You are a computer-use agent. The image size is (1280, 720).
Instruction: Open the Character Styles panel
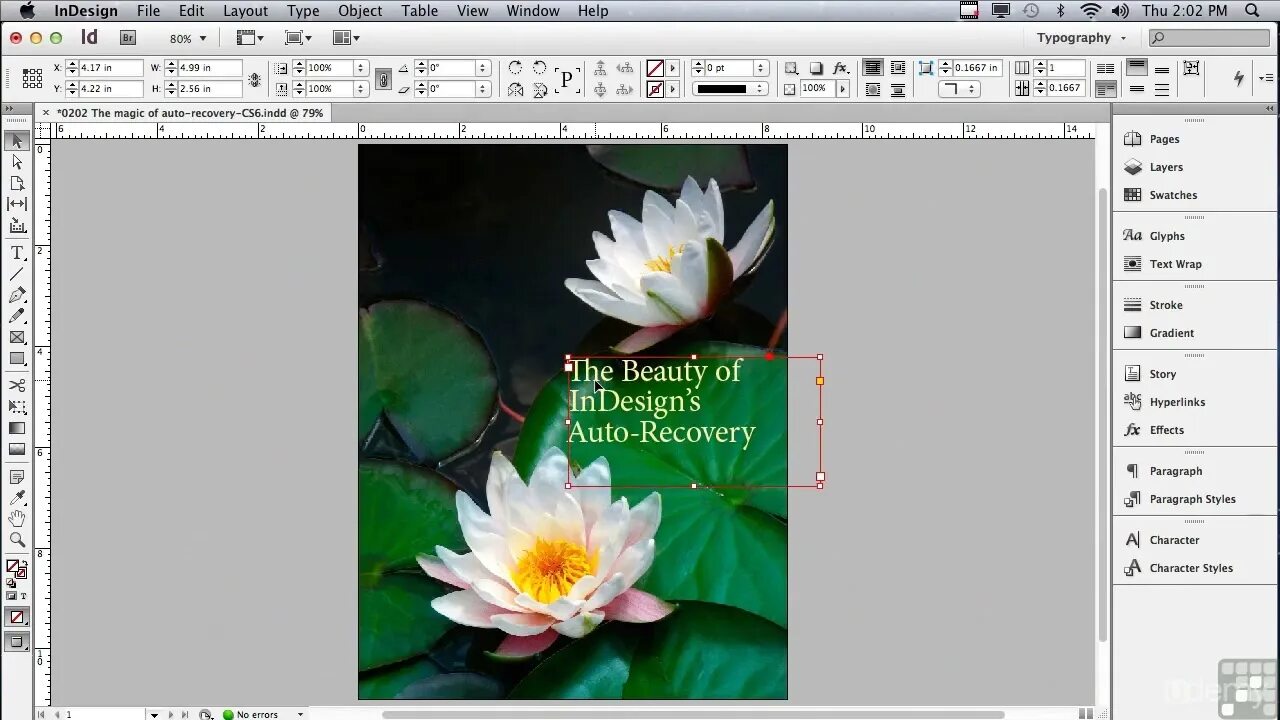pos(1191,568)
